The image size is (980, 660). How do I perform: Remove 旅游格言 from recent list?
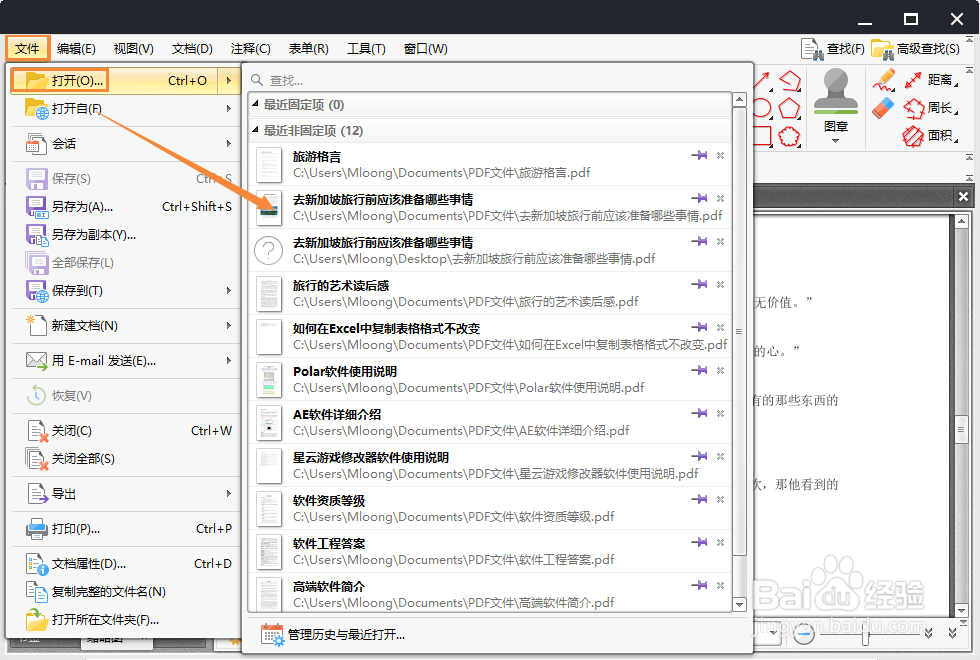[x=721, y=155]
